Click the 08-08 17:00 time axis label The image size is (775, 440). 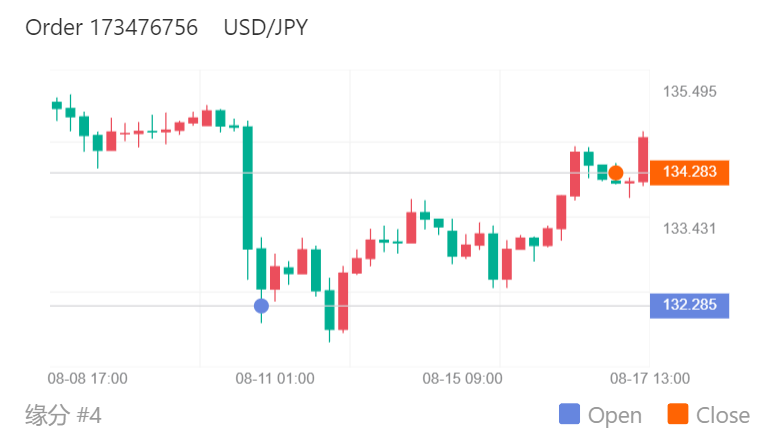(88, 378)
